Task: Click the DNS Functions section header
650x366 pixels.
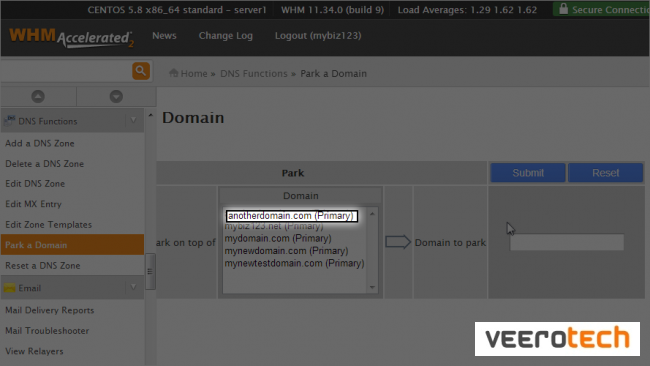Action: [x=72, y=121]
